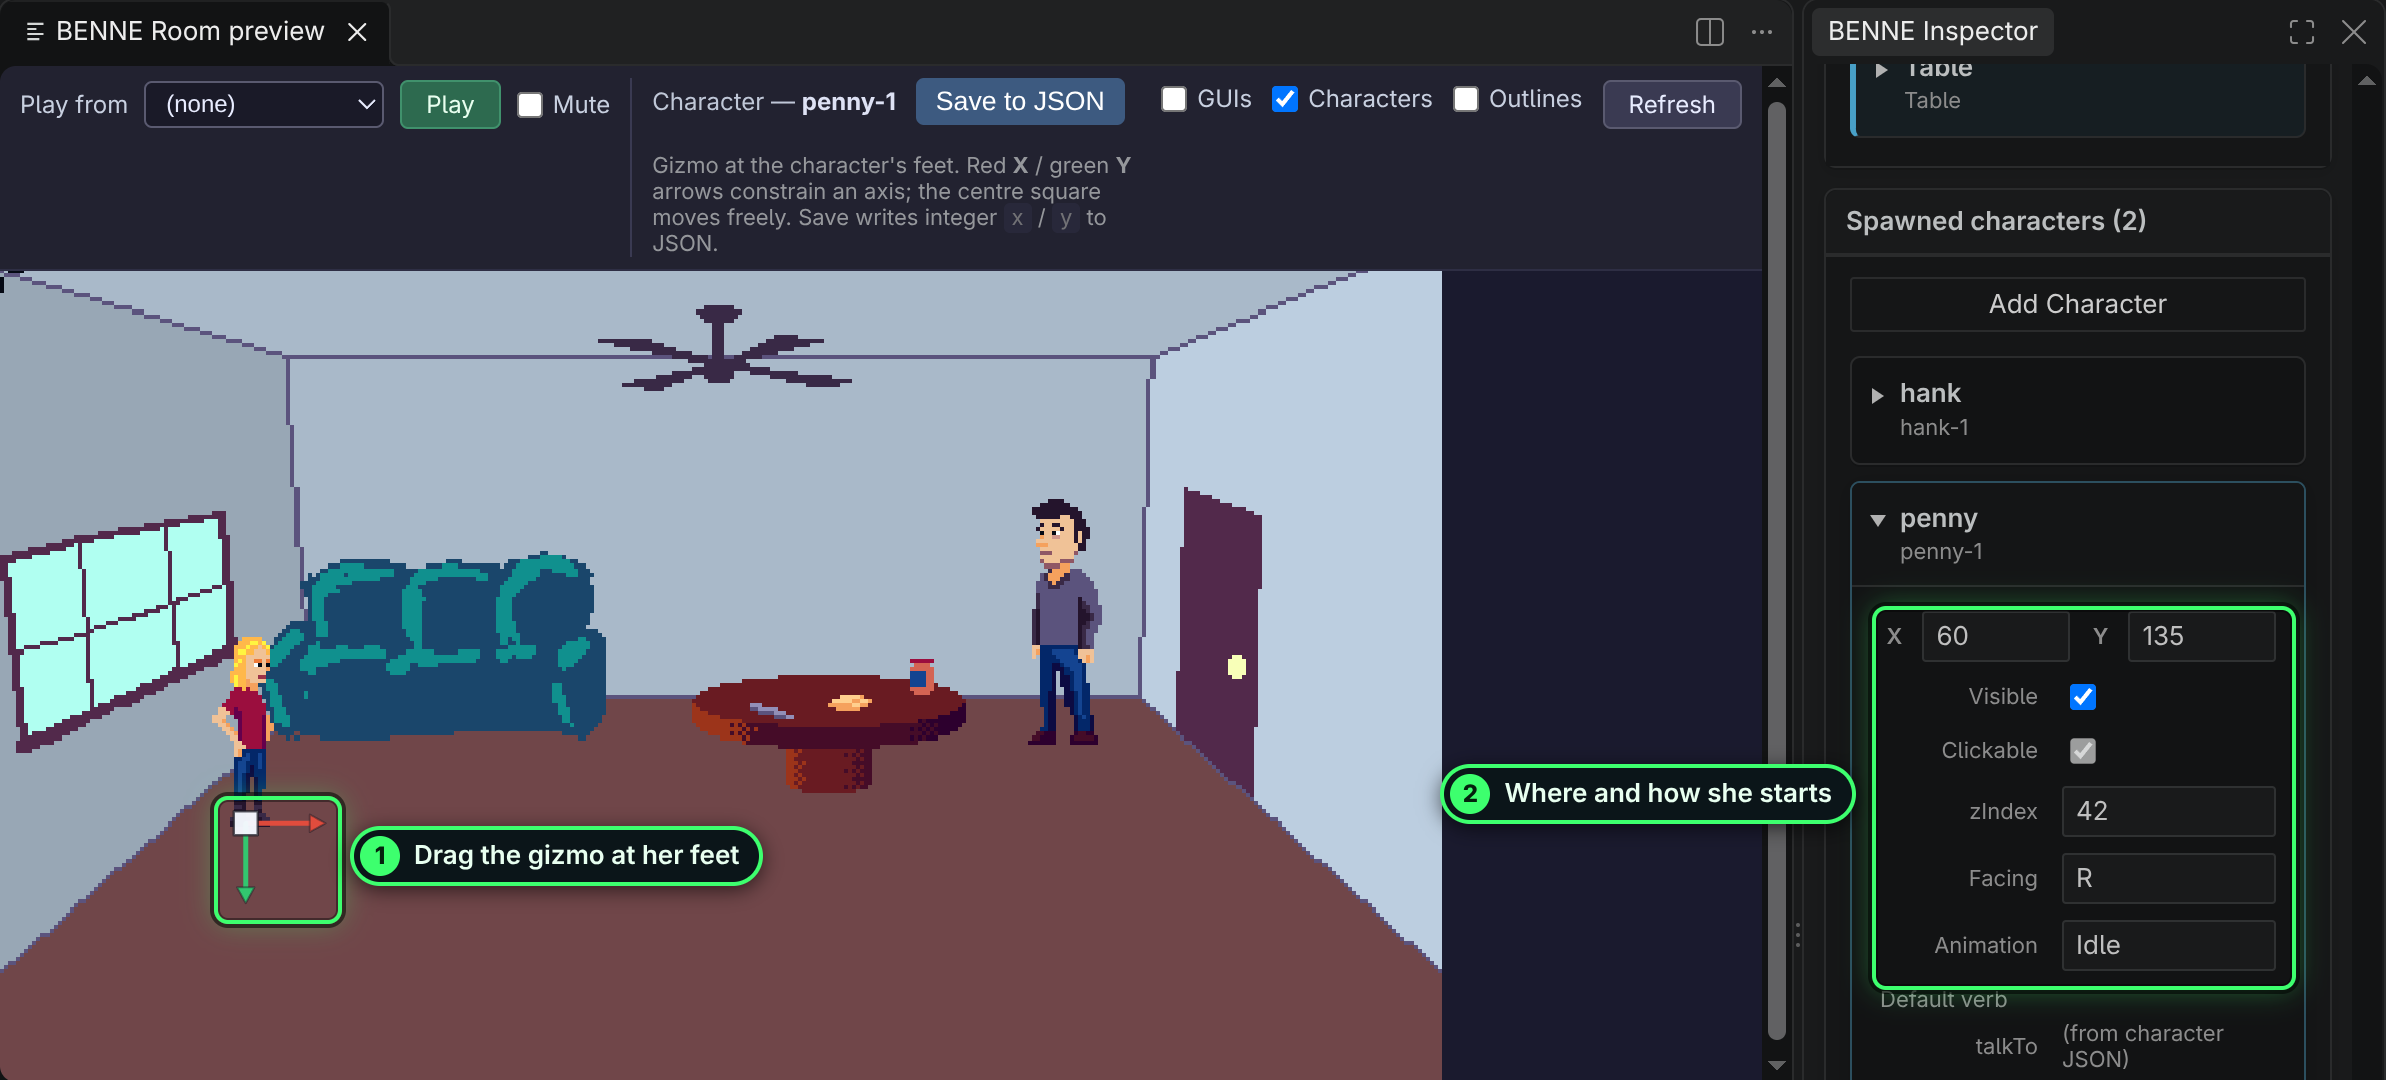Select the BENNE Inspector tab

click(x=1932, y=32)
